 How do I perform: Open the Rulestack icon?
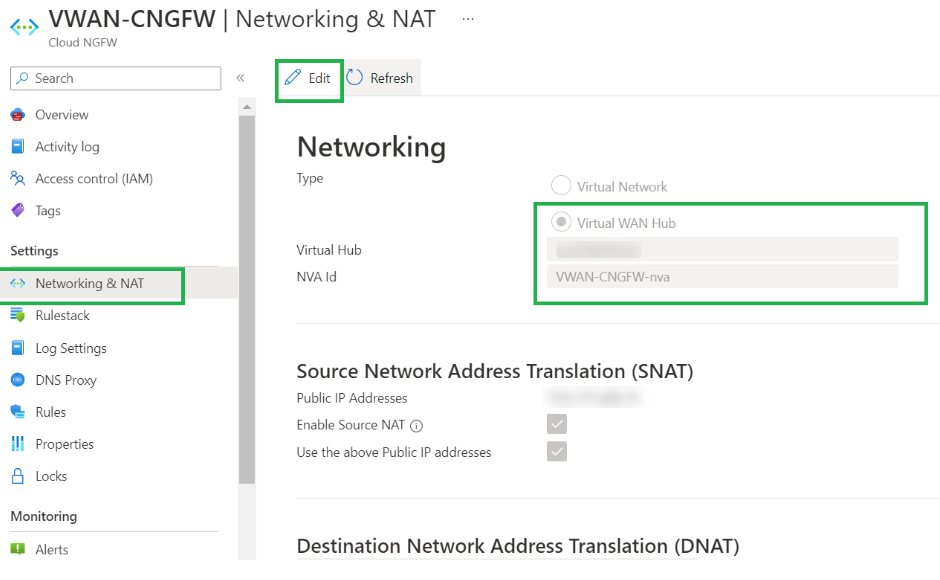[x=17, y=316]
